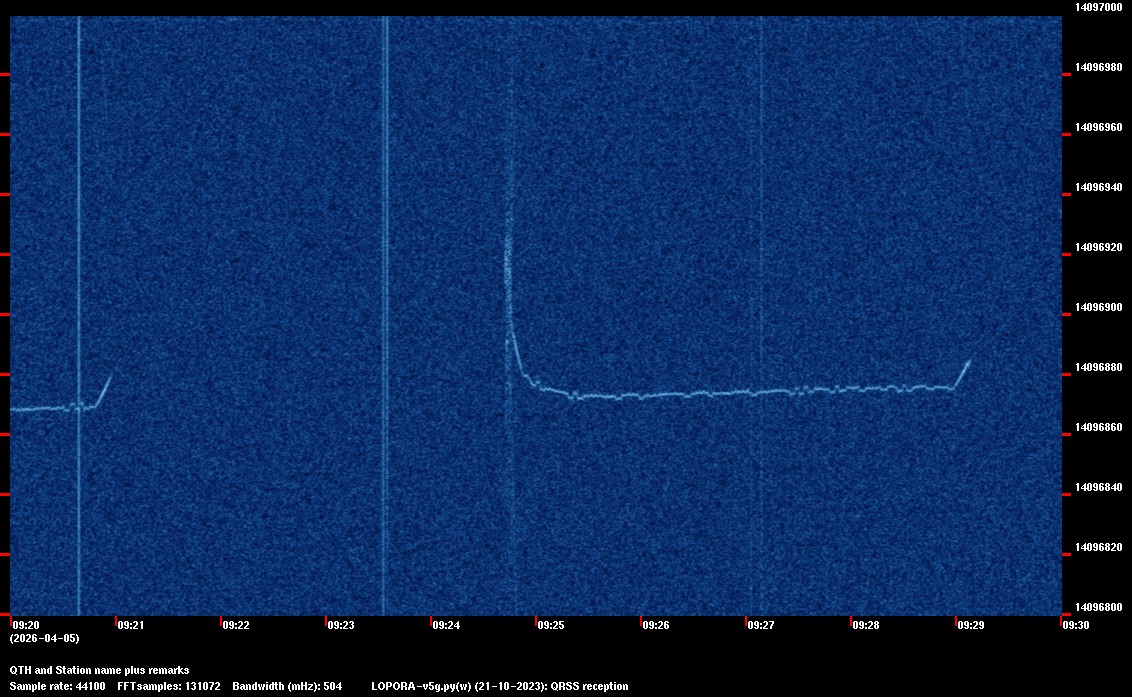Click the 09:20 time axis label

[x=26, y=625]
